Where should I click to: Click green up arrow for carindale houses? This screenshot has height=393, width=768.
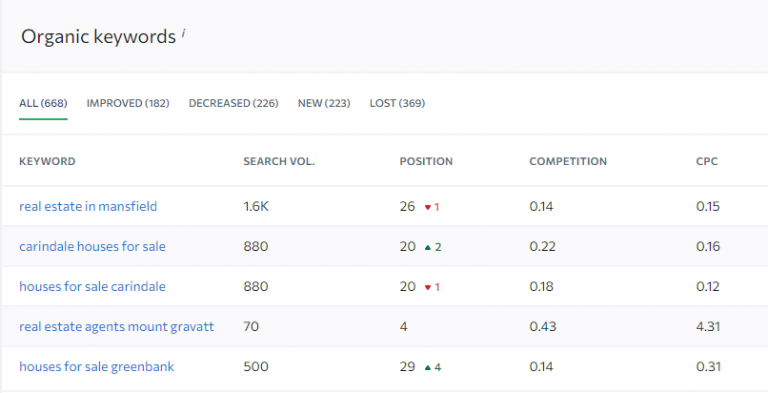[428, 247]
